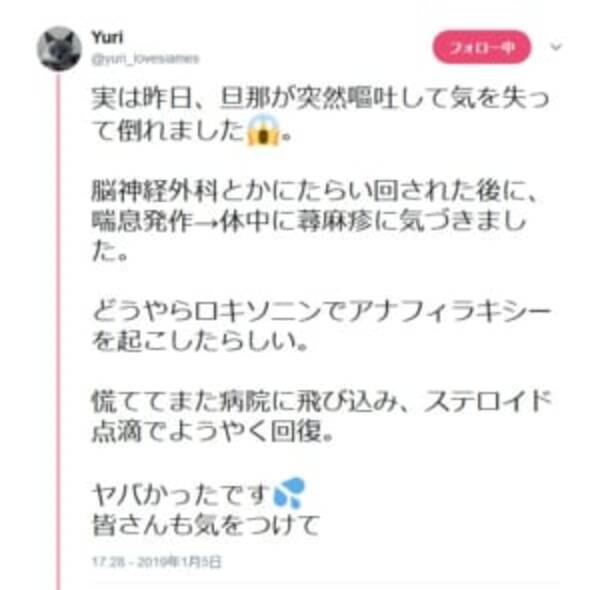Viewport: 600px width, 590px height.
Task: Click the line 皆さんも気をつけて
Action: (x=205, y=524)
